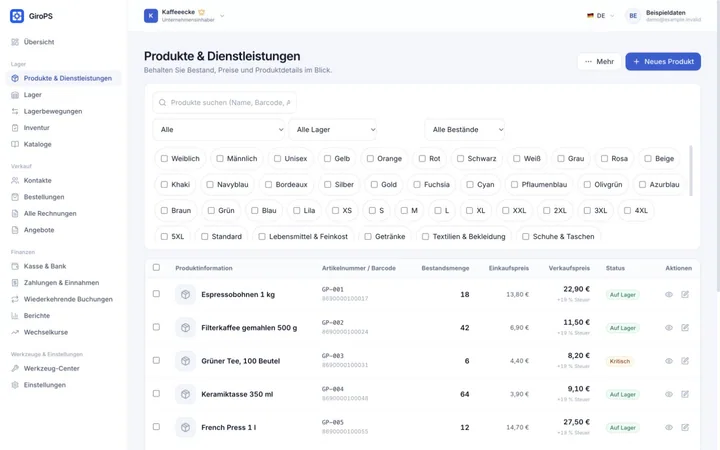Sort by Verkaufspreis column header

pos(569,268)
